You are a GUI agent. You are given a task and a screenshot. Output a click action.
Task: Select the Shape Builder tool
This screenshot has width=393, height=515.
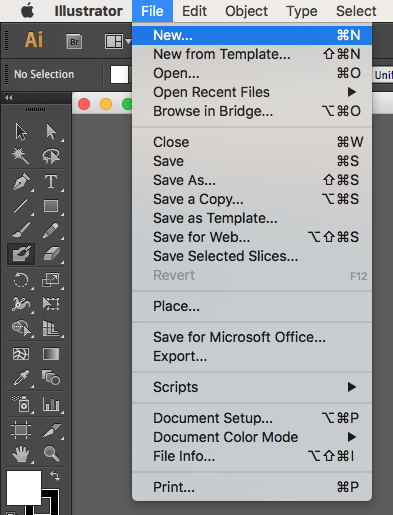(21, 328)
